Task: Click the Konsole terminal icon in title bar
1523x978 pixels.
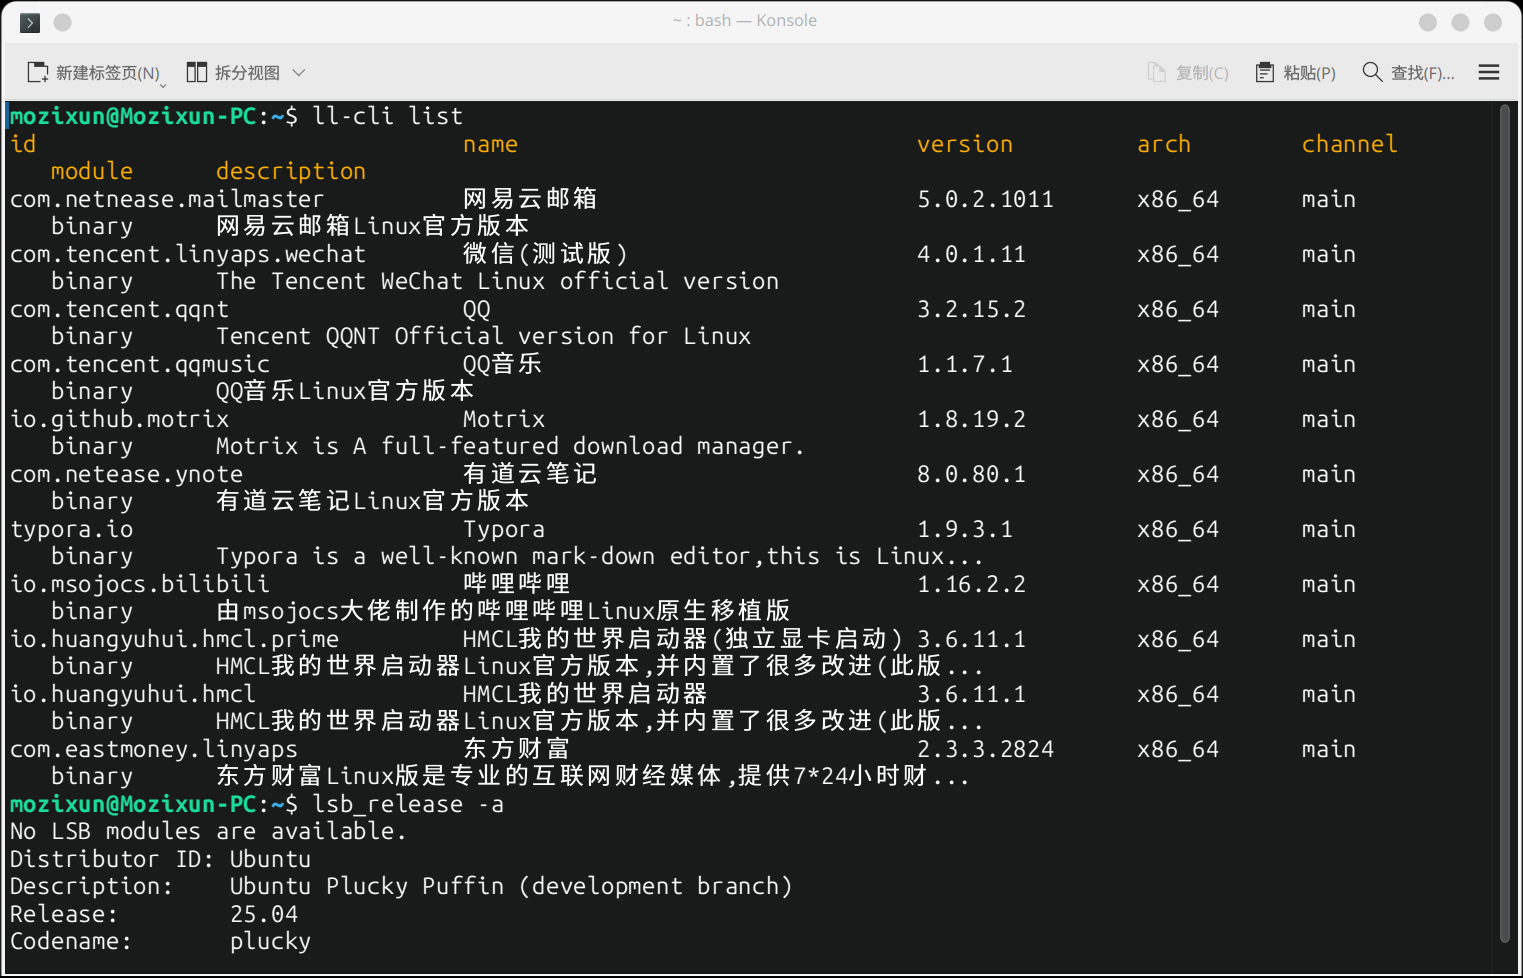Action: point(30,22)
